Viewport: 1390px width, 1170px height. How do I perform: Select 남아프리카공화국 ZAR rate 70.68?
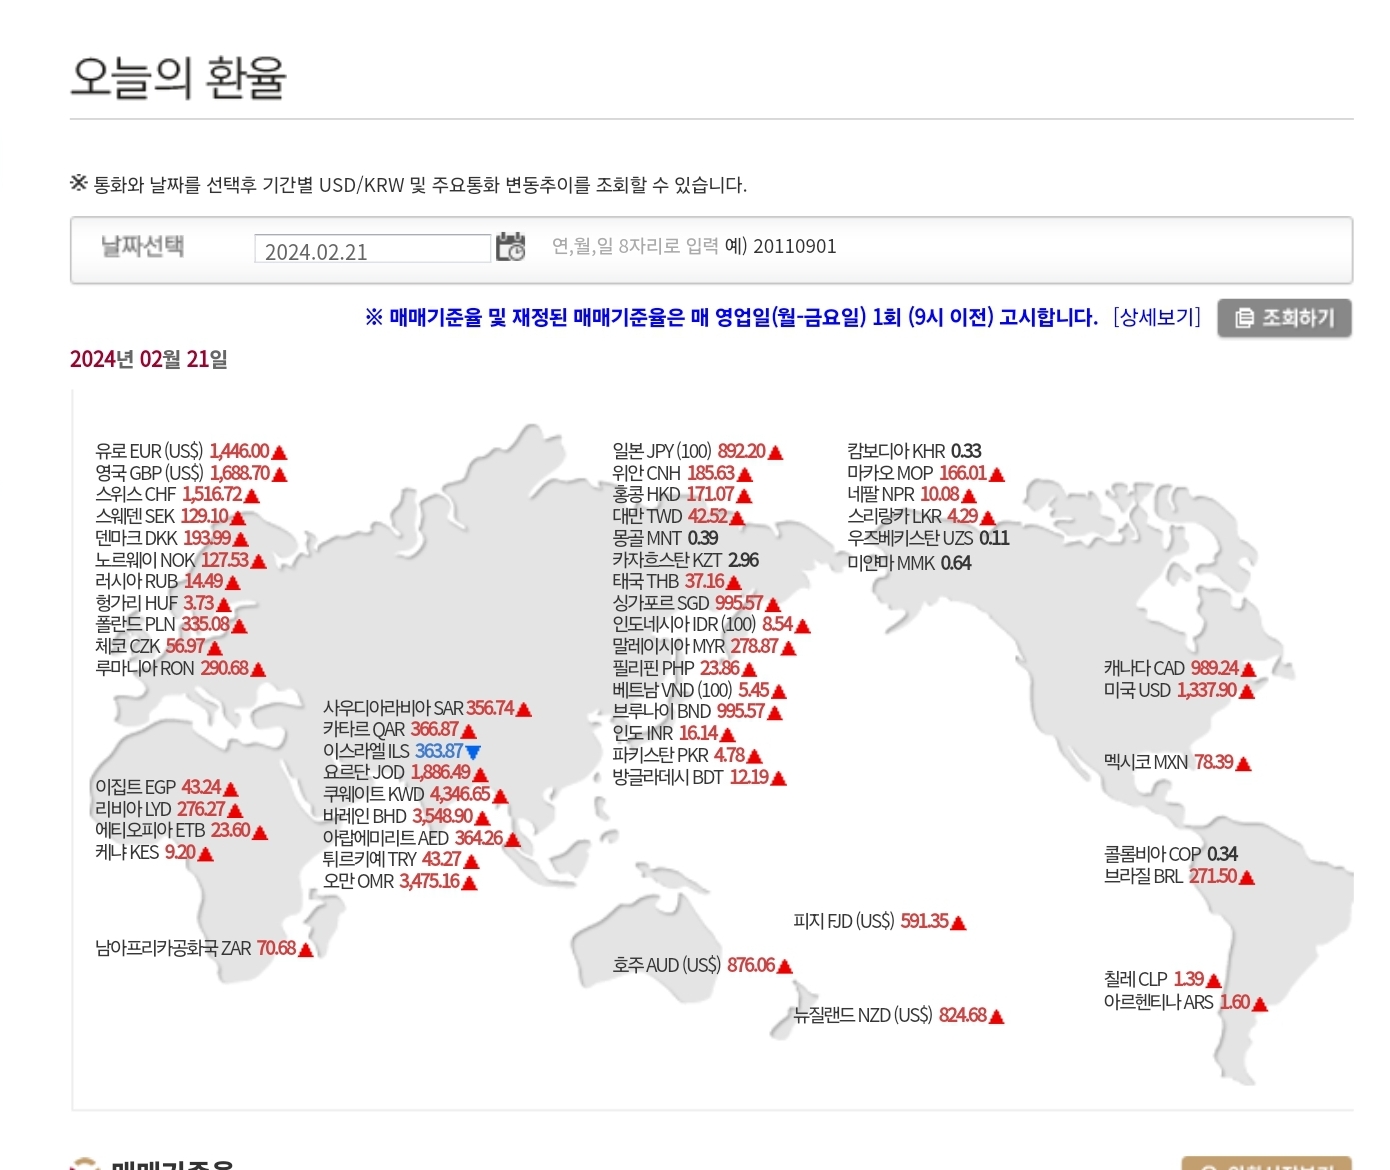tap(276, 949)
